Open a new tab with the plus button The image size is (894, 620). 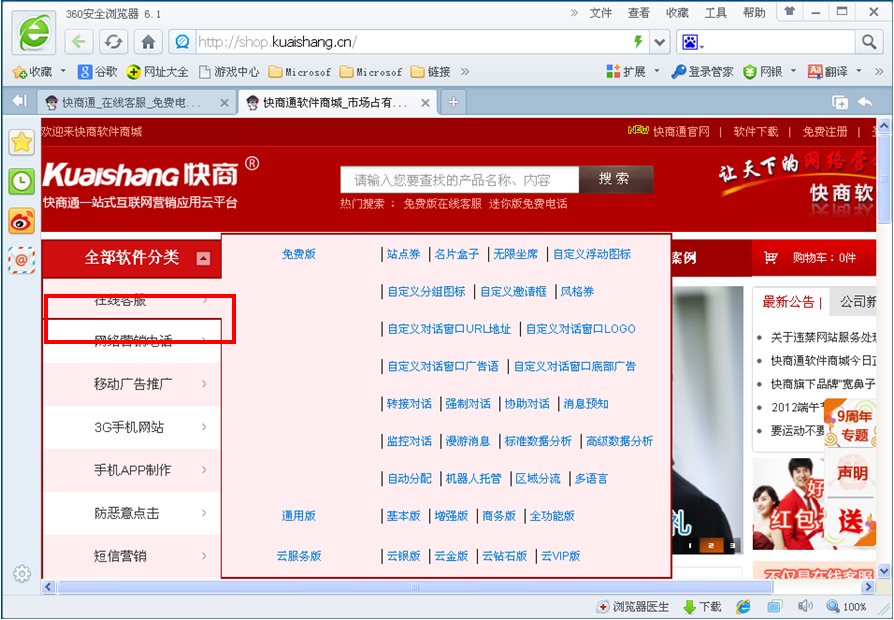pyautogui.click(x=453, y=102)
